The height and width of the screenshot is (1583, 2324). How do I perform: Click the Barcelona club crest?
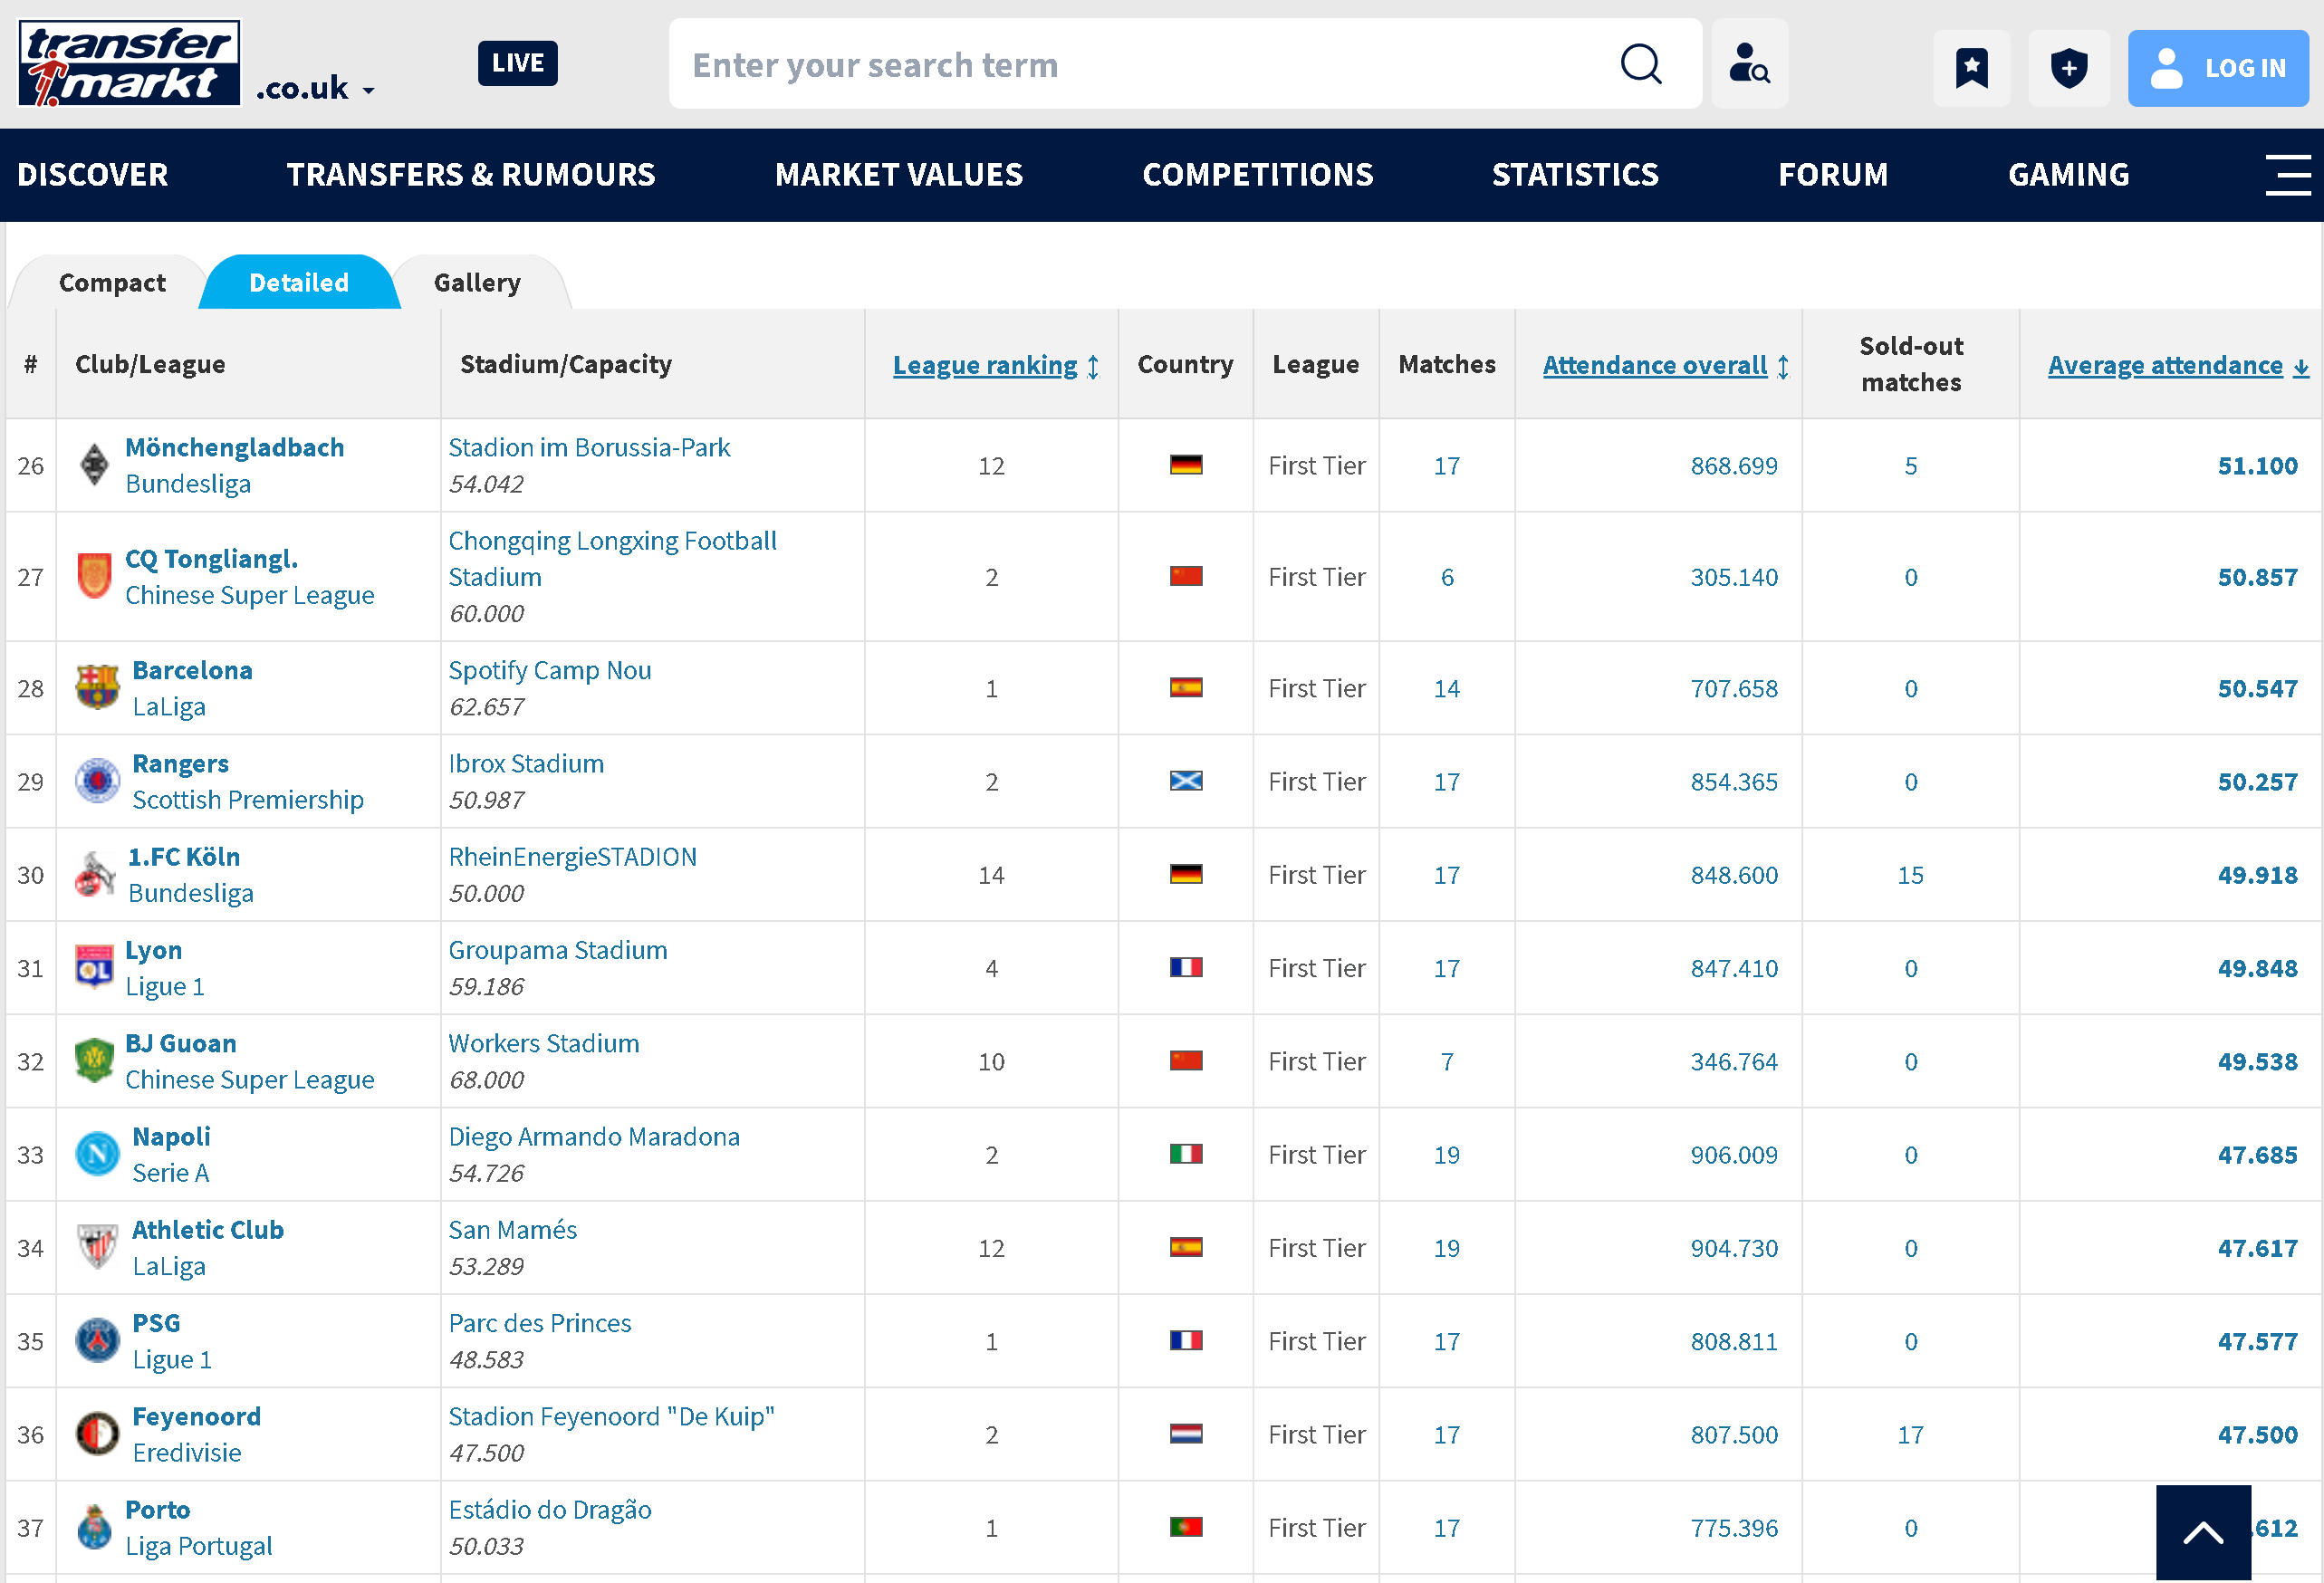pyautogui.click(x=97, y=688)
